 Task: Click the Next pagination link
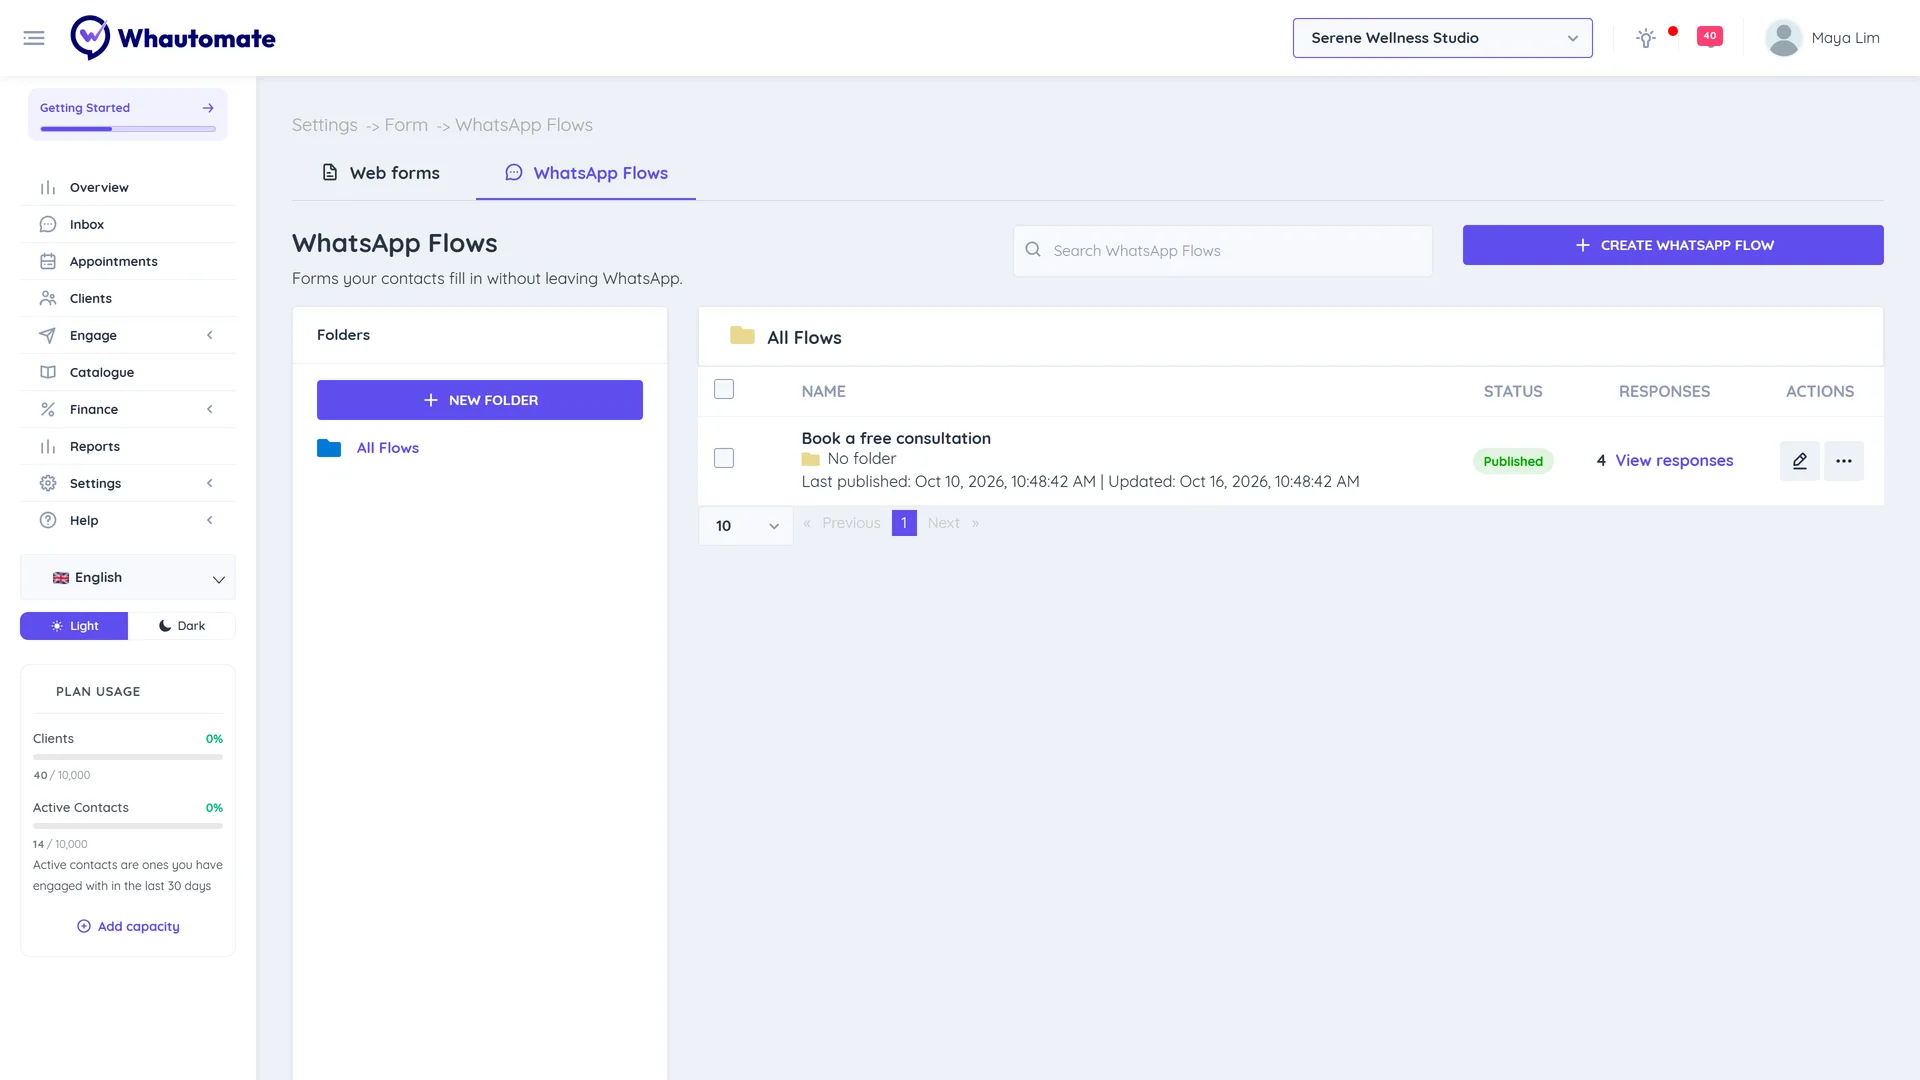(943, 523)
